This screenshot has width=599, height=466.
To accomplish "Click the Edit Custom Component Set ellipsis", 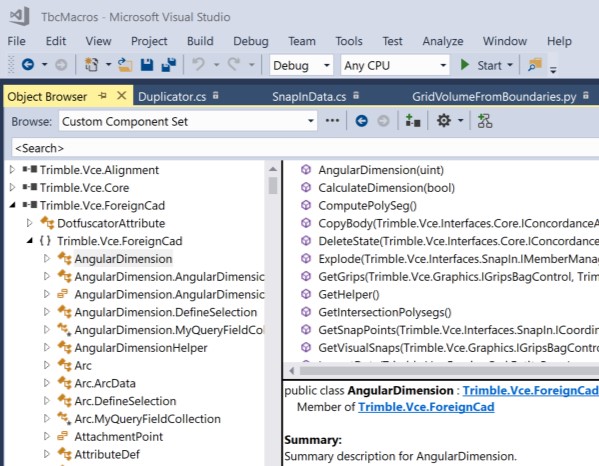I will tap(332, 121).
